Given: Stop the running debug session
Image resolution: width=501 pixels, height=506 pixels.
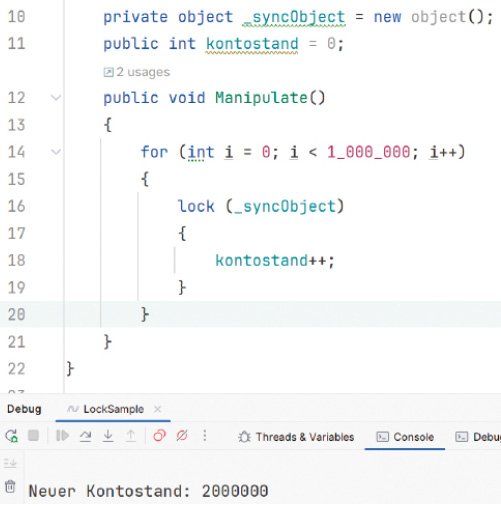Looking at the screenshot, I should click(33, 436).
